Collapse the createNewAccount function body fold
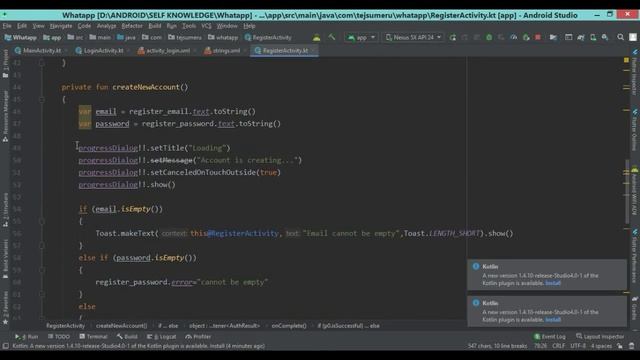The width and height of the screenshot is (640, 360). click(42, 99)
